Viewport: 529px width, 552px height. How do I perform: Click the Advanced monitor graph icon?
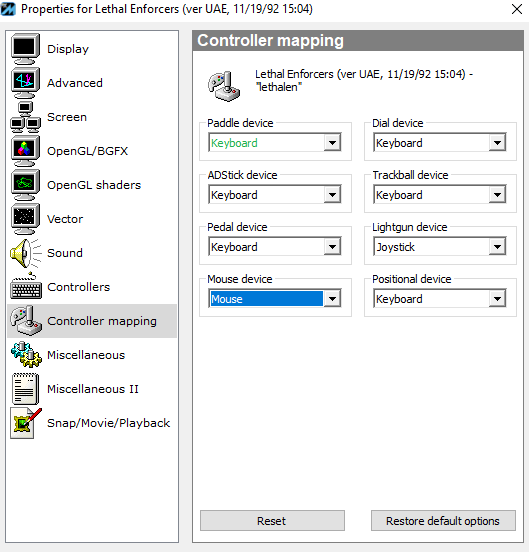[25, 83]
